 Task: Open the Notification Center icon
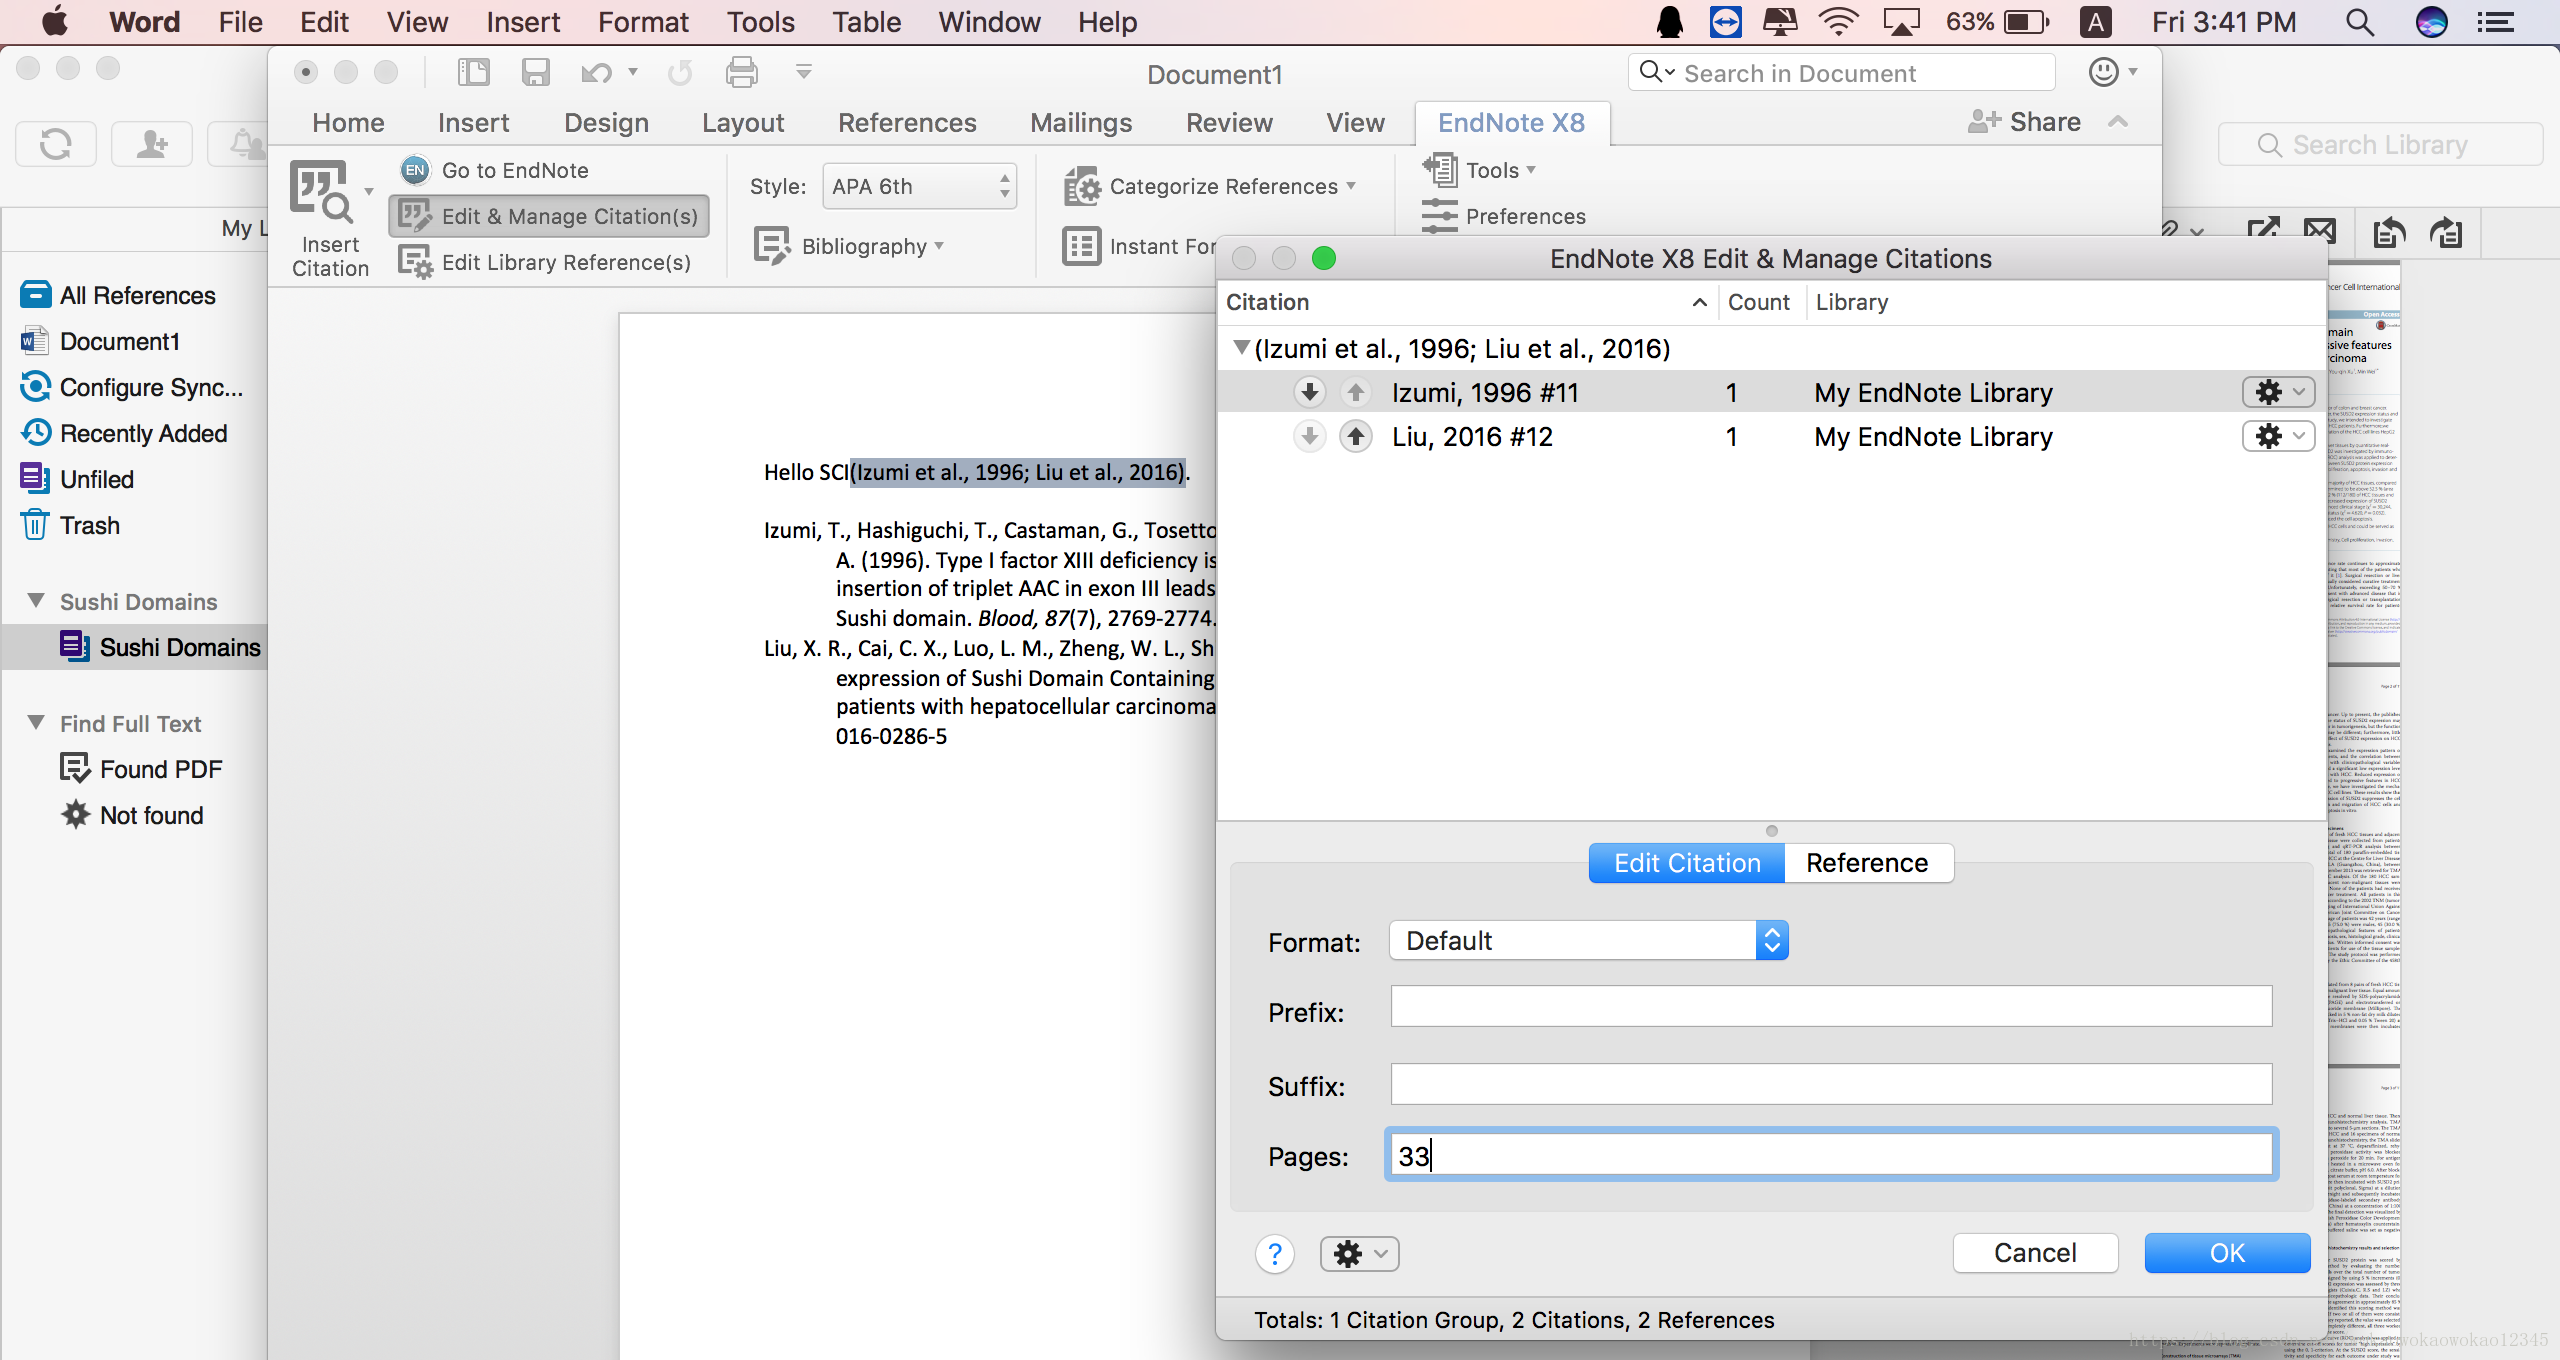pyautogui.click(x=2497, y=22)
